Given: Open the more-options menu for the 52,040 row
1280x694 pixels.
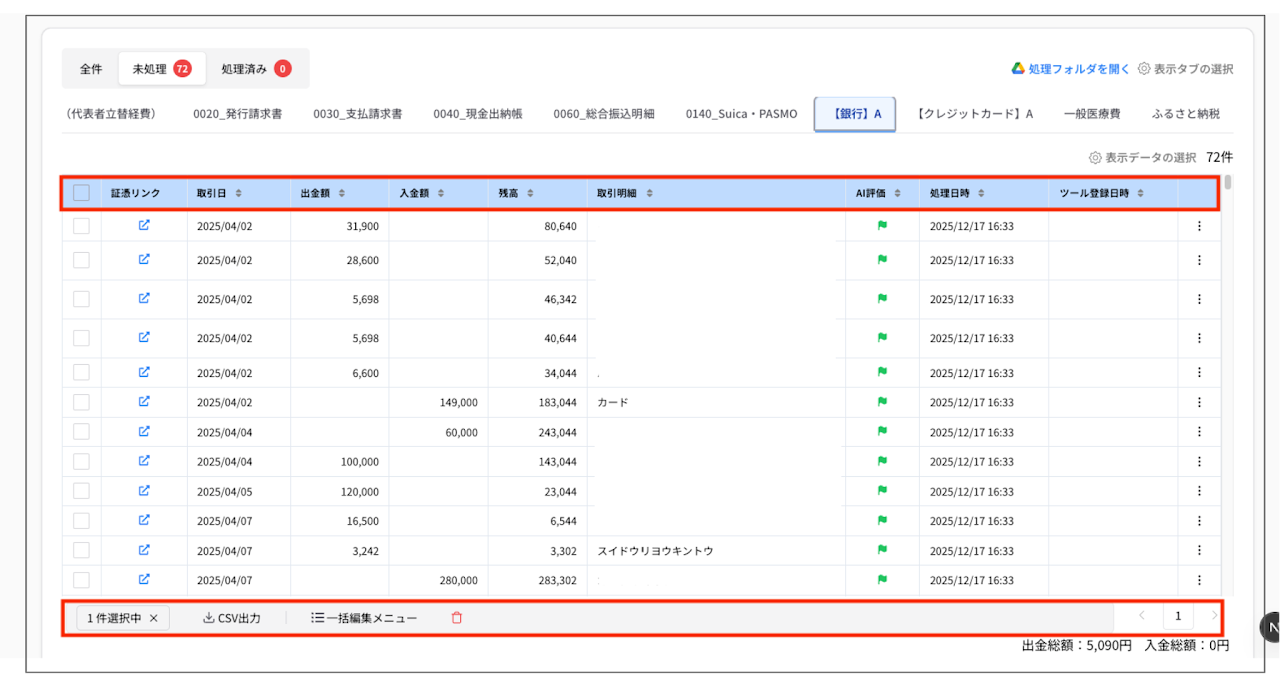Looking at the screenshot, I should [1199, 260].
